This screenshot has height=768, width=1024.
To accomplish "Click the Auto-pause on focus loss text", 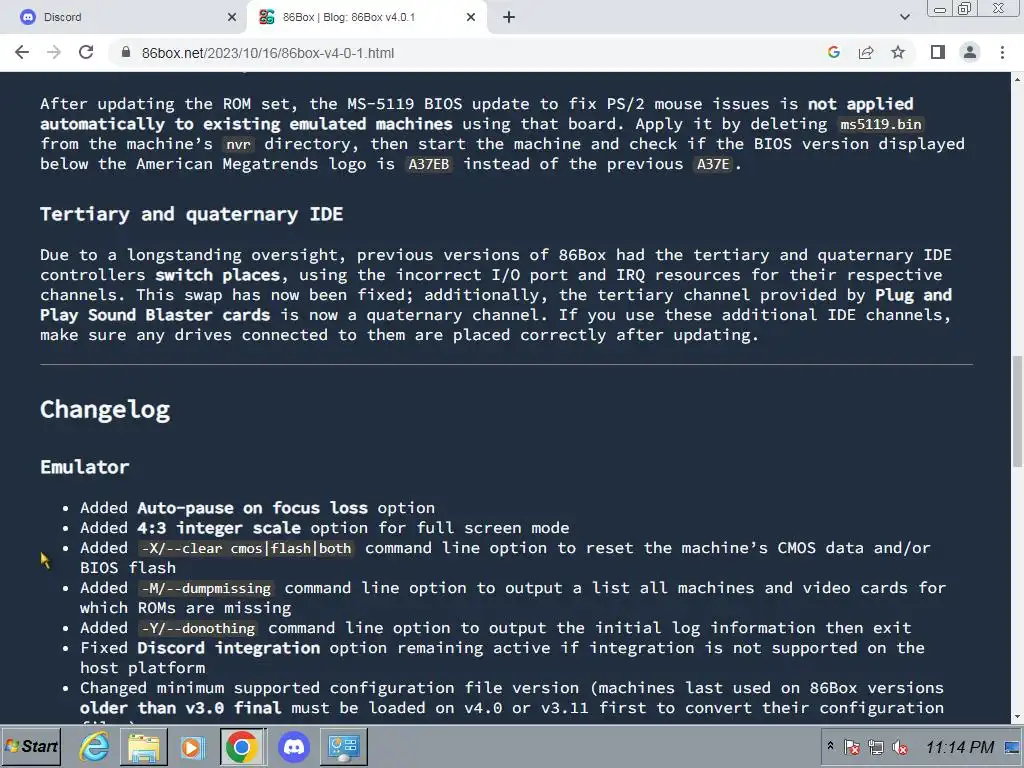I will tap(253, 507).
